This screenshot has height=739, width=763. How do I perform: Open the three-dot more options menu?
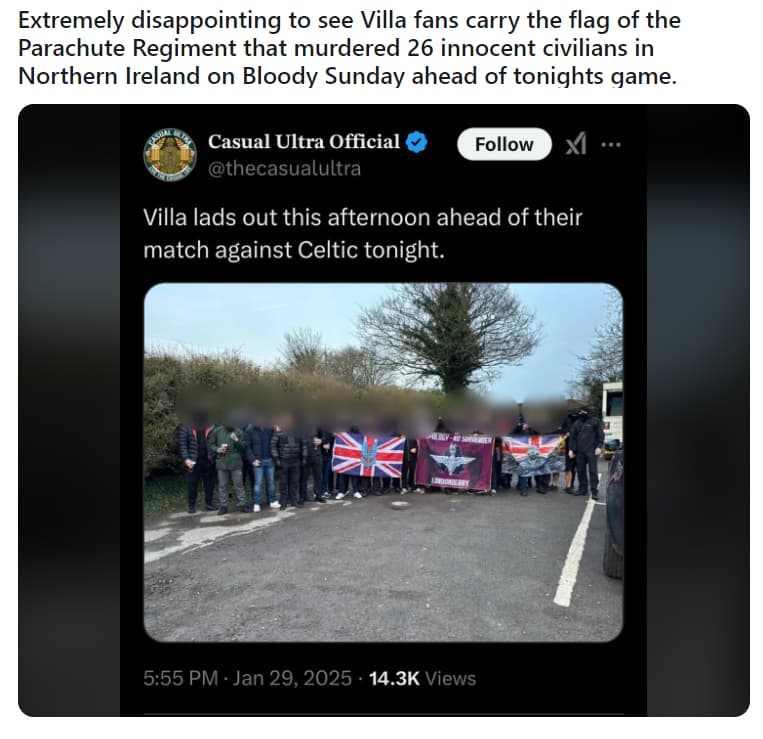pos(611,144)
